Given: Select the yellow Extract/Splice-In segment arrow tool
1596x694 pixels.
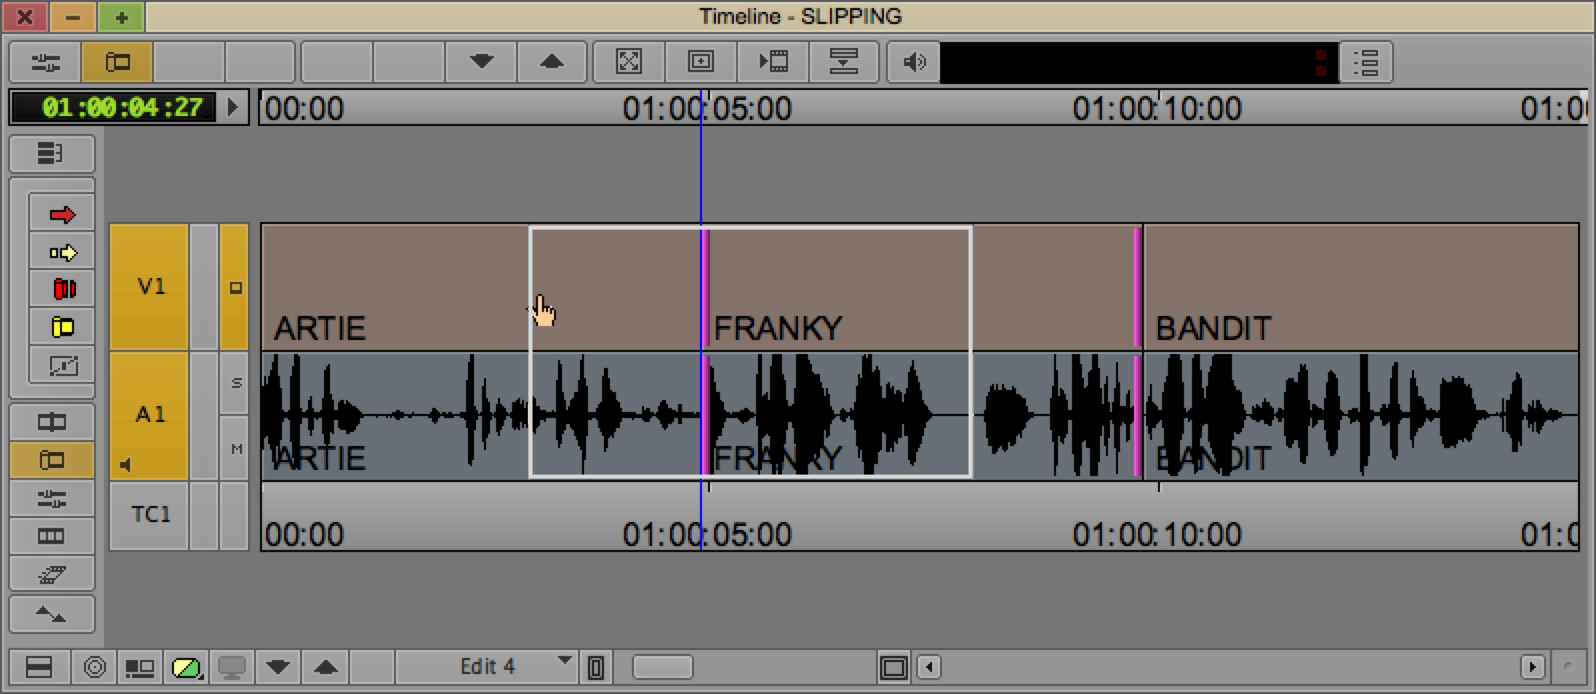Looking at the screenshot, I should pyautogui.click(x=62, y=252).
